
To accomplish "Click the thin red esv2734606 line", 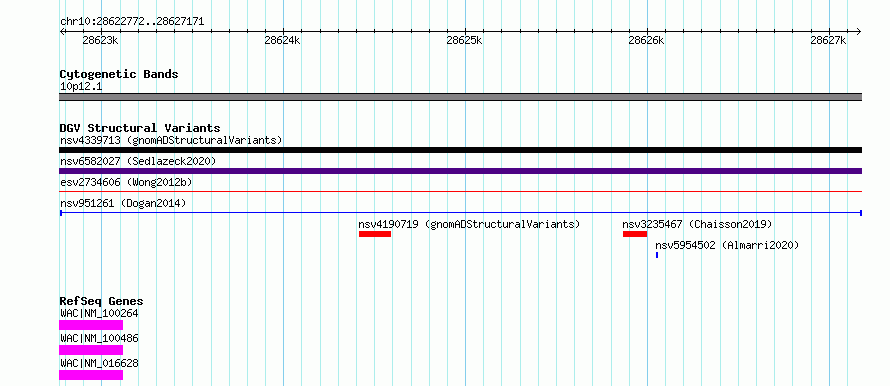I will coord(460,192).
